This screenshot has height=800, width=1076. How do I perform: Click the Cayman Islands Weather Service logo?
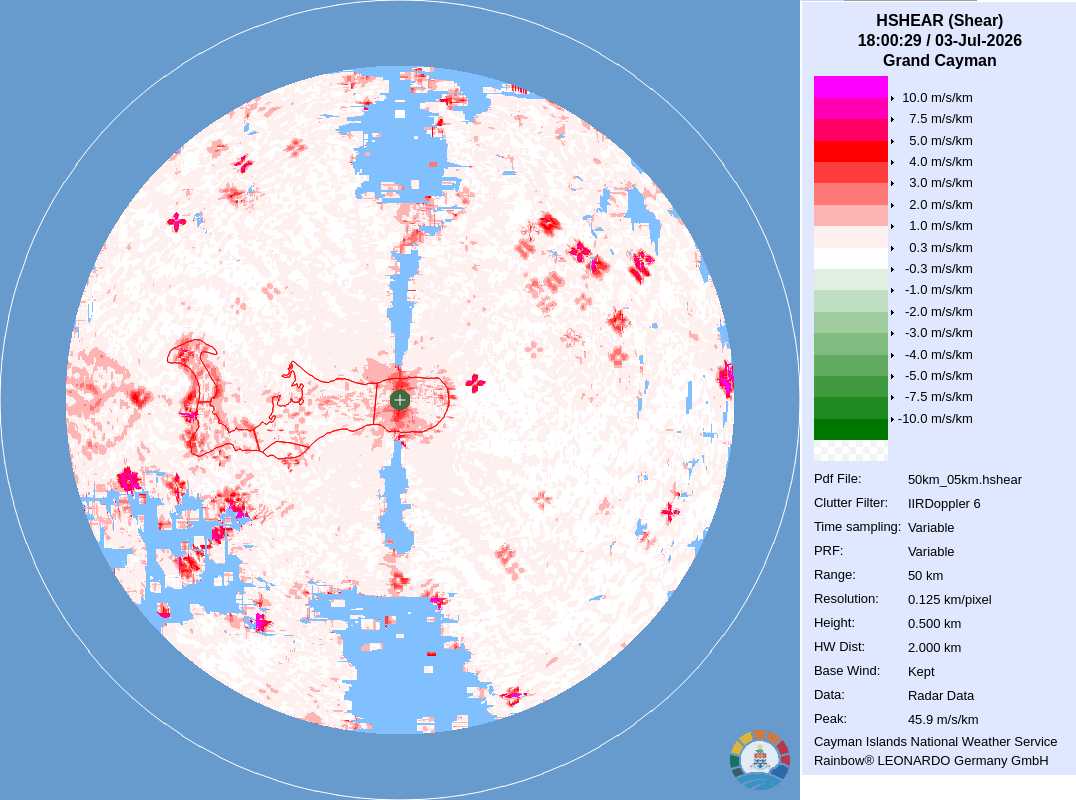pyautogui.click(x=760, y=760)
